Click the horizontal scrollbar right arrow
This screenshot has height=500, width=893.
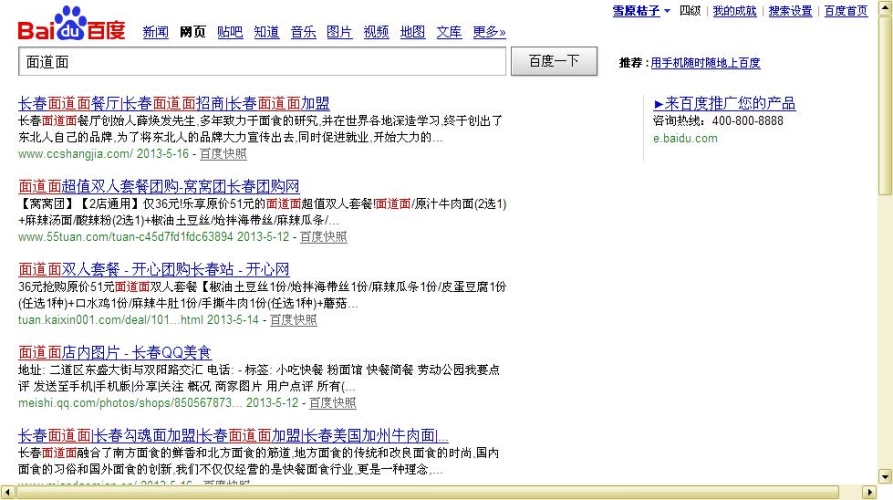[869, 492]
